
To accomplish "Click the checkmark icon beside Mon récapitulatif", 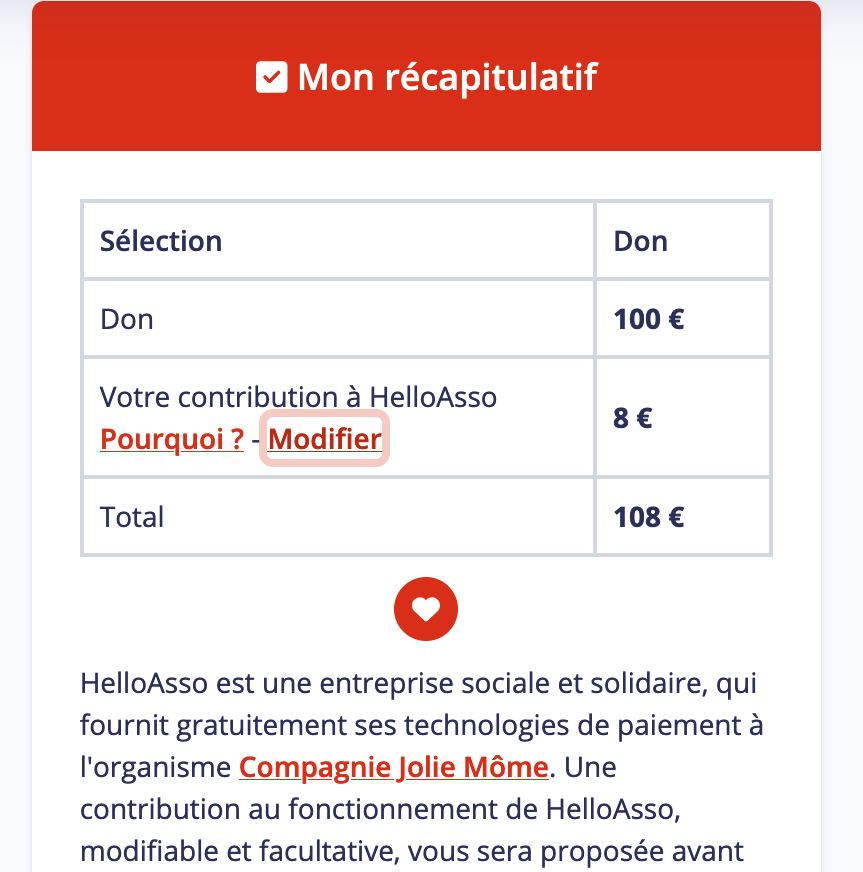I will (x=271, y=77).
